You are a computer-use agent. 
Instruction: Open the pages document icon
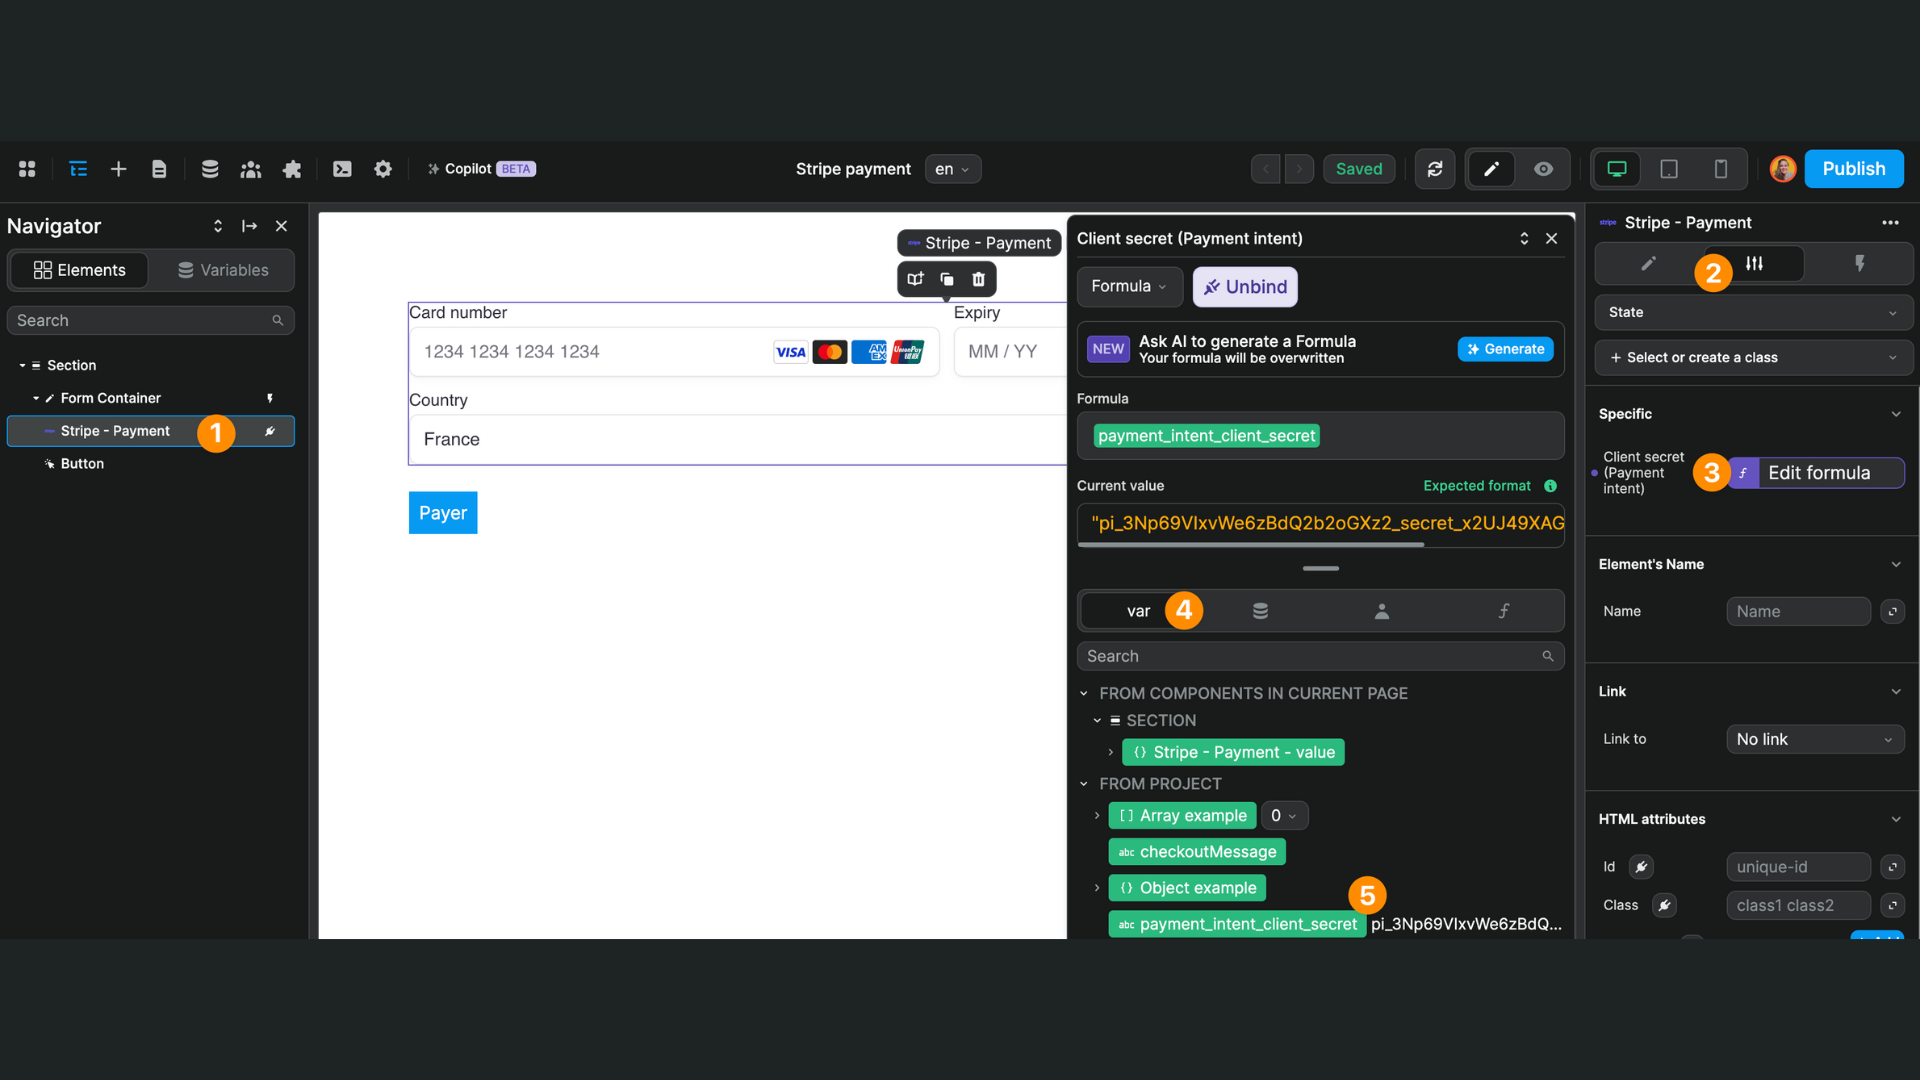coord(159,169)
